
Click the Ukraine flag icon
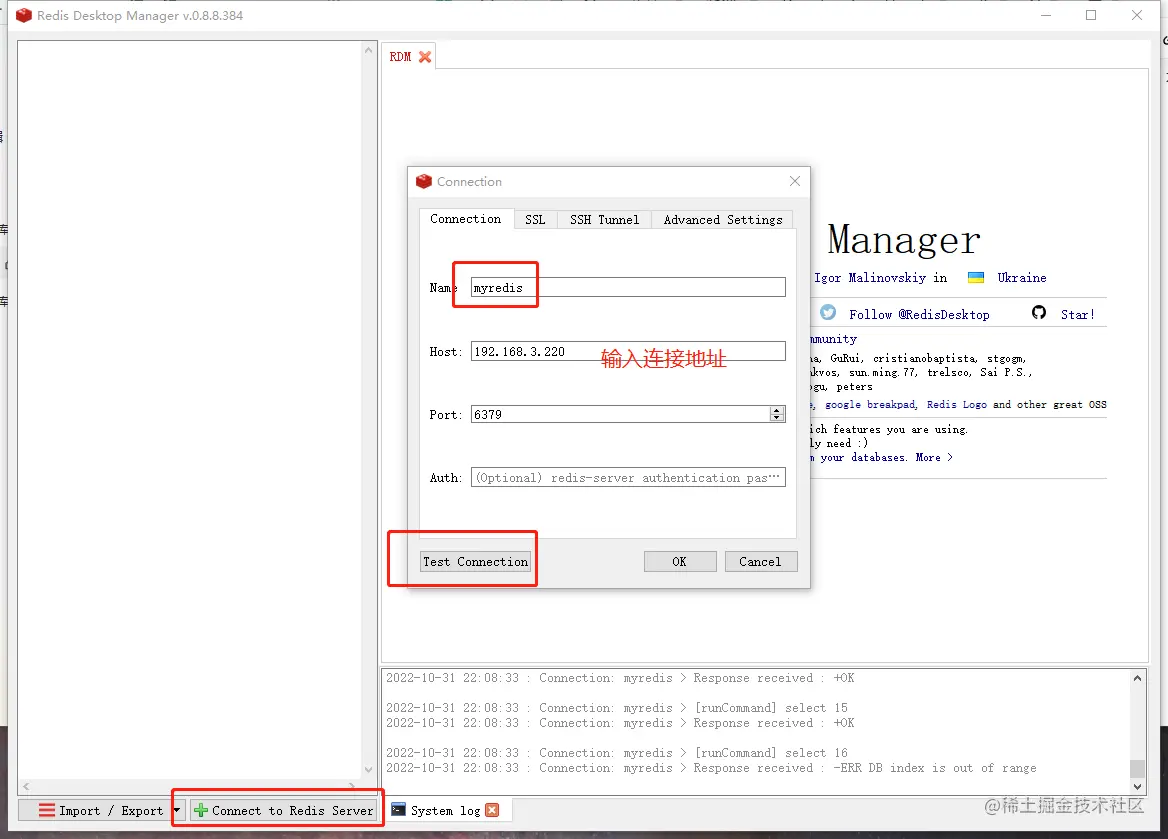[x=975, y=278]
